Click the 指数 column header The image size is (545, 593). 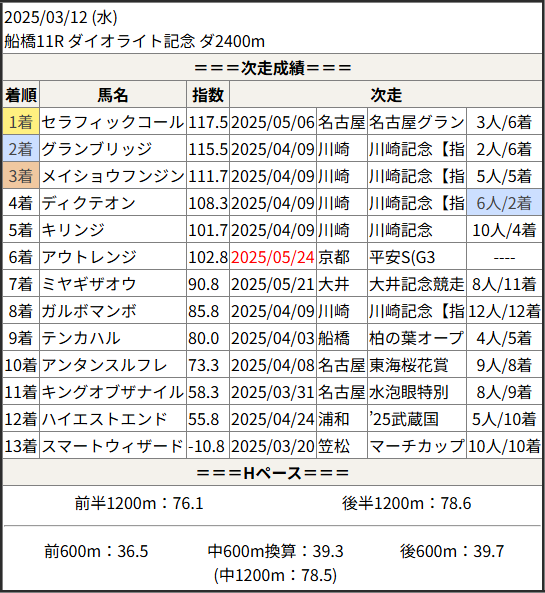coord(208,95)
